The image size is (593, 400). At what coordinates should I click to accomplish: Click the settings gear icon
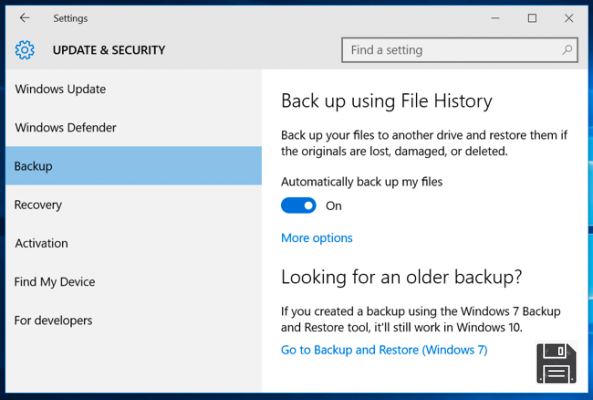25,50
